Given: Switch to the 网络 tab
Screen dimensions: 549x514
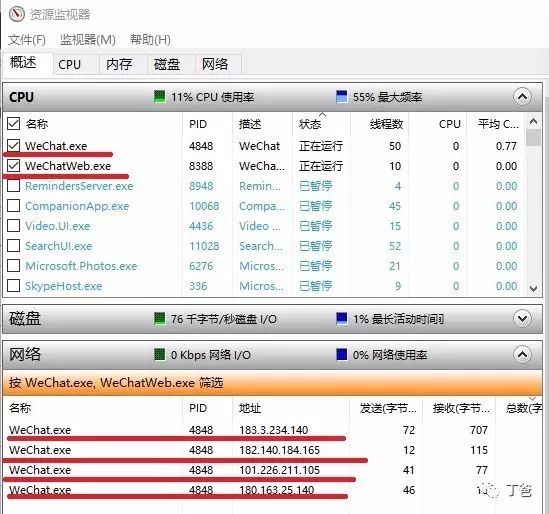Looking at the screenshot, I should click(x=218, y=64).
